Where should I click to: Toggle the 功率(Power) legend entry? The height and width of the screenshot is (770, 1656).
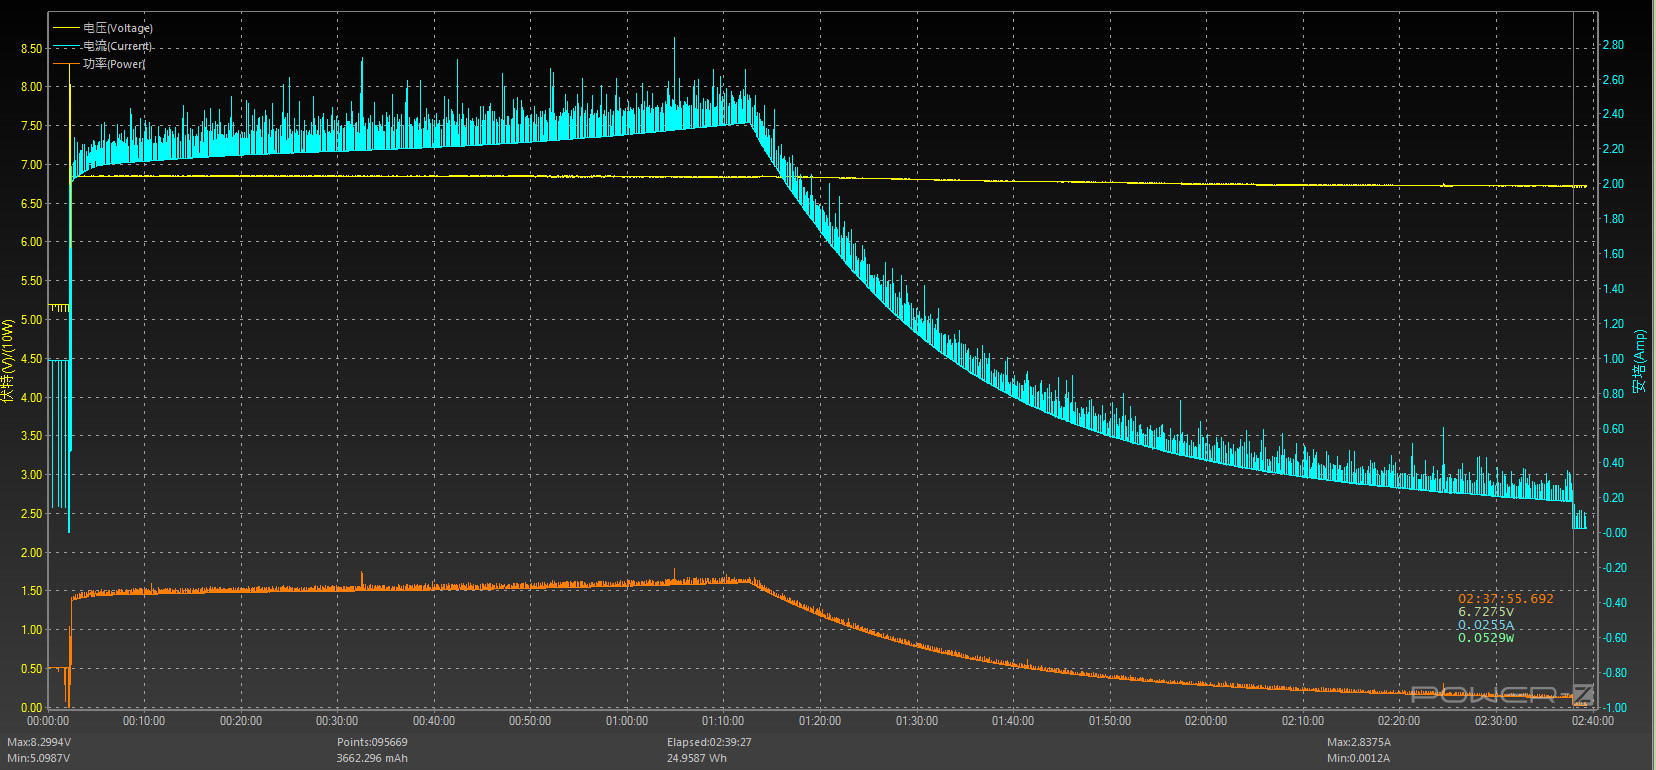[x=113, y=64]
